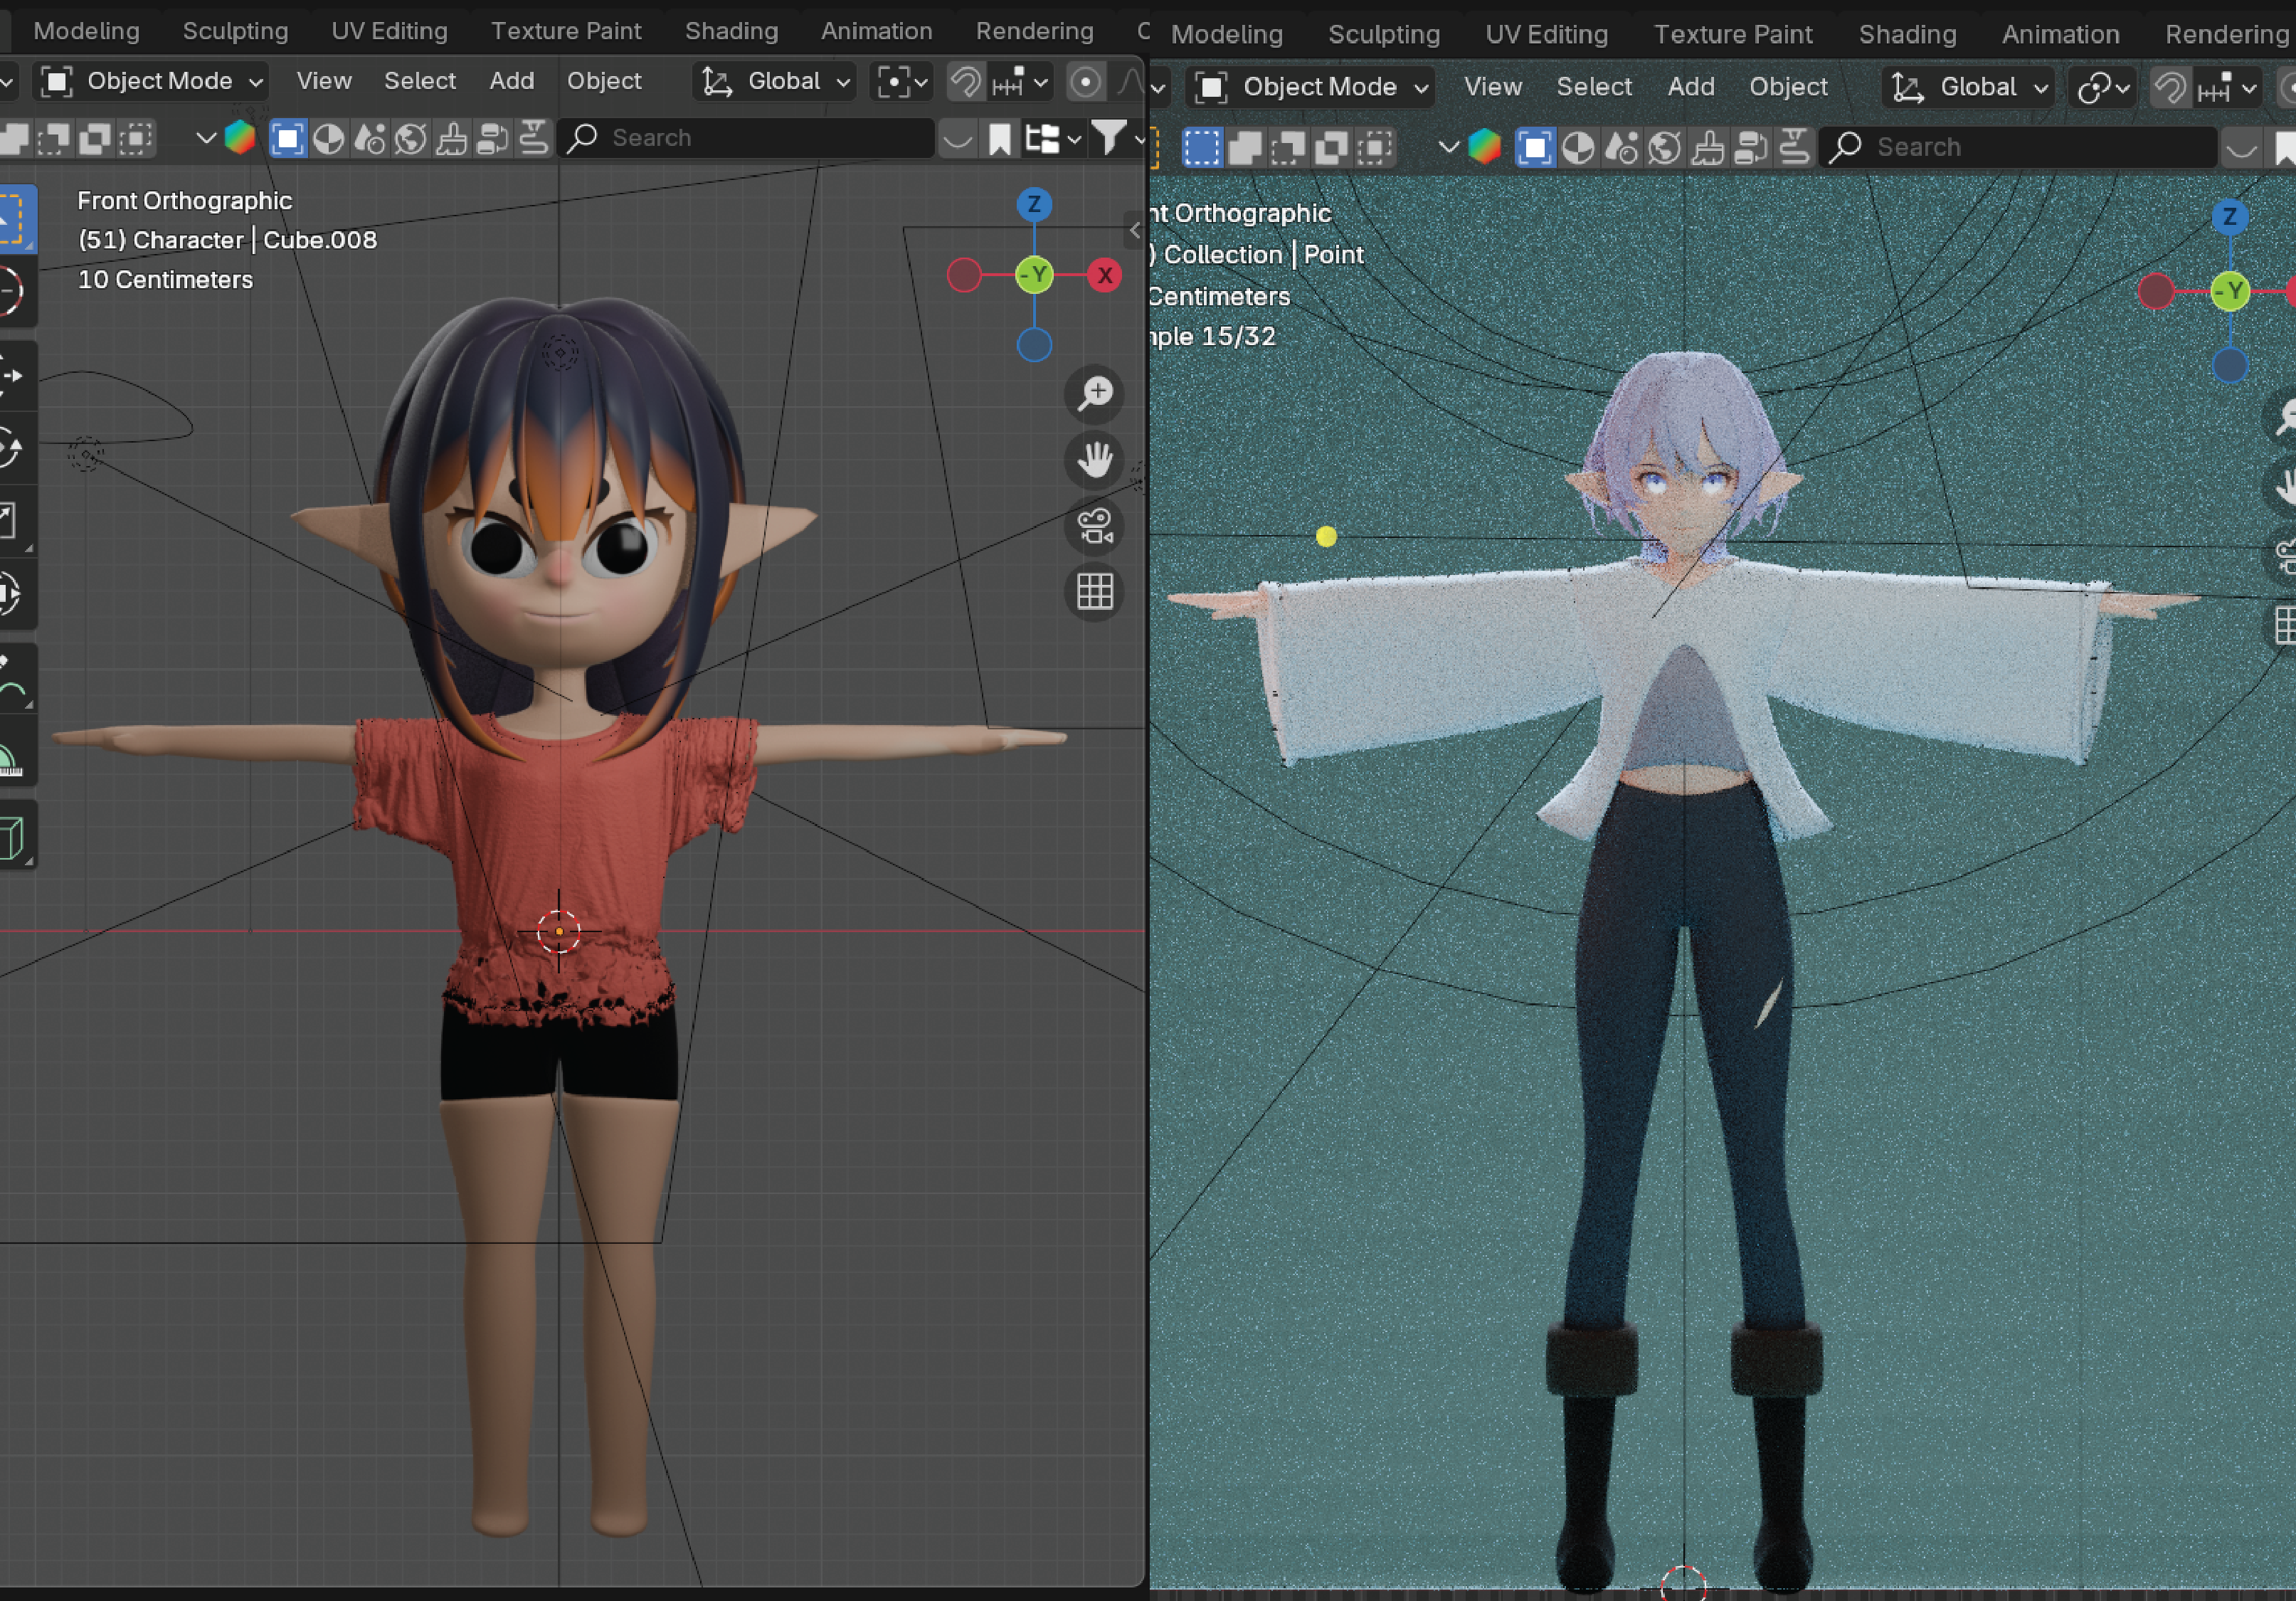Click the colorful hexagon icon in right window
2296x1601 pixels.
[x=1485, y=147]
